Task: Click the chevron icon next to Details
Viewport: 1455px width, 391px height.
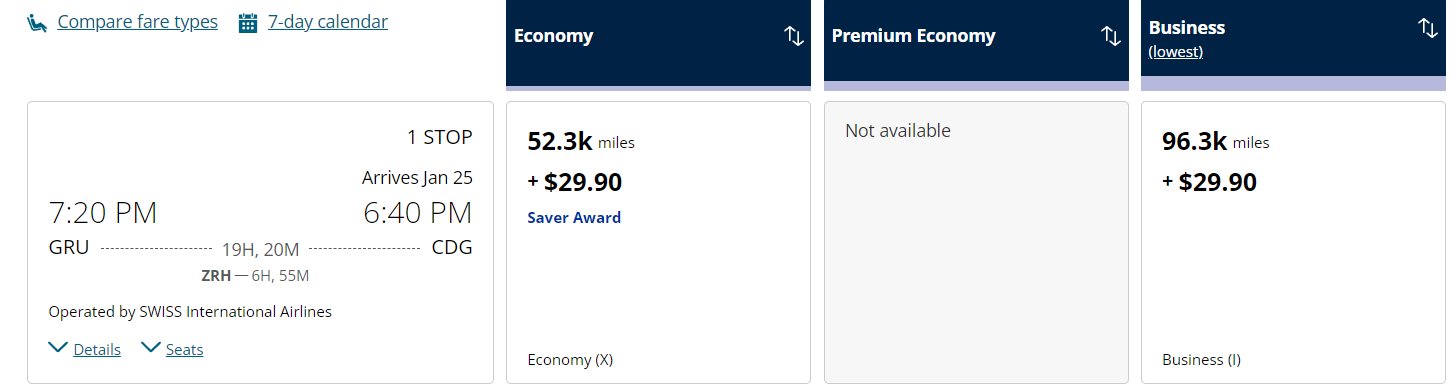Action: pos(58,348)
